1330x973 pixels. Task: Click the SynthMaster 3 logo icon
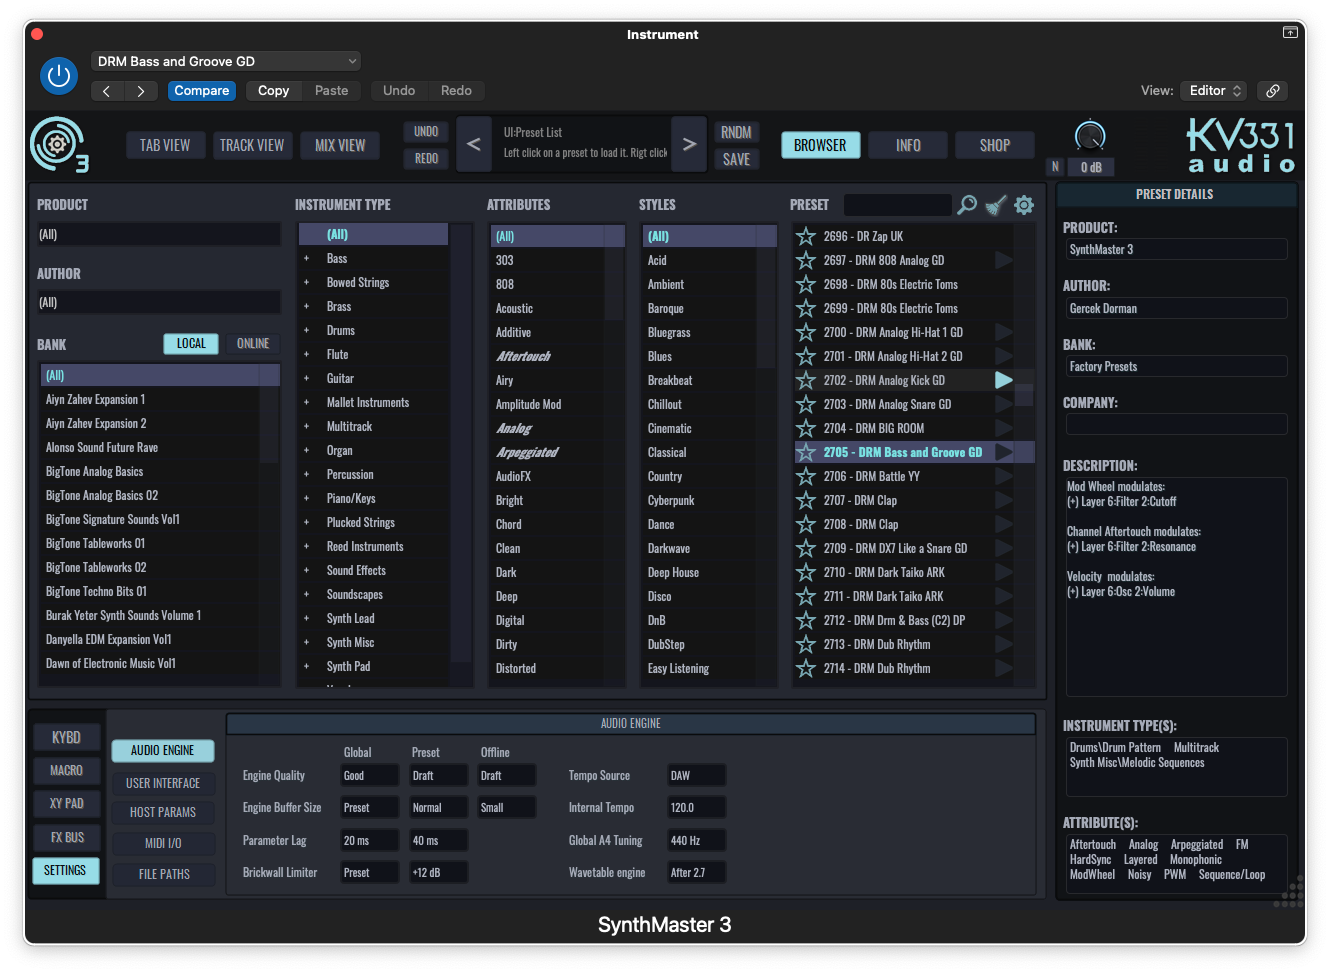(x=58, y=145)
